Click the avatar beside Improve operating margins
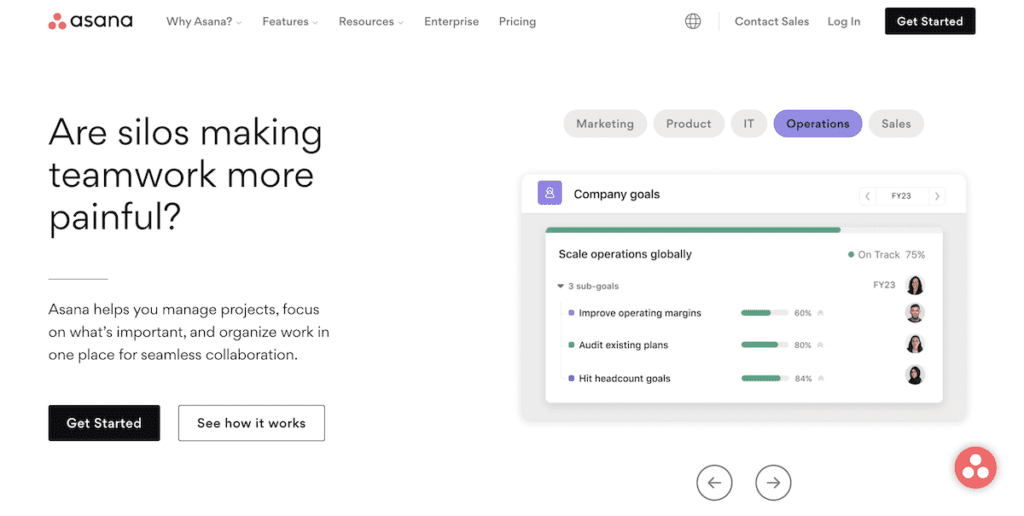1024x516 pixels. click(x=915, y=313)
